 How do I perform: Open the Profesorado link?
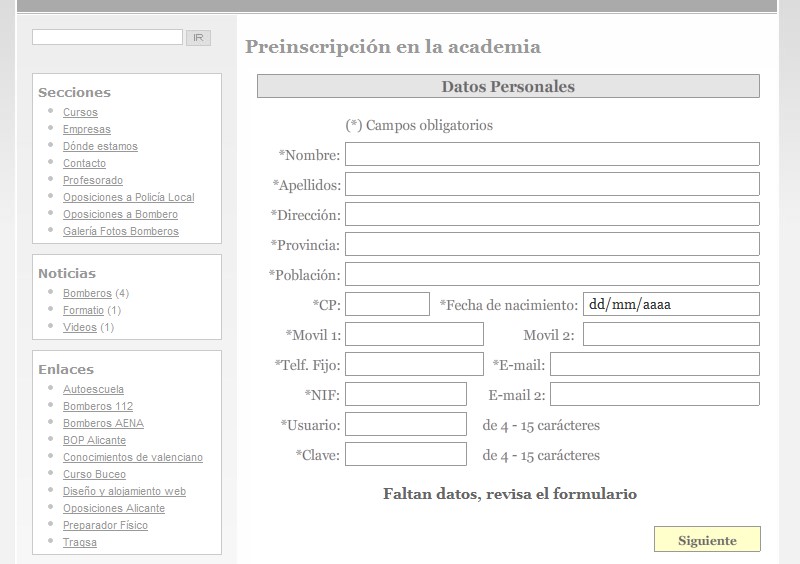point(93,180)
